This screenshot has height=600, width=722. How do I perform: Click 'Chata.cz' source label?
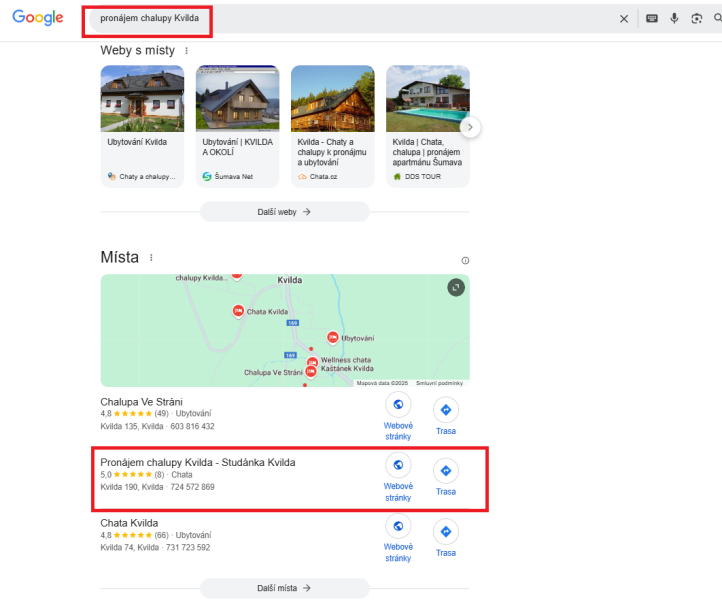coord(323,176)
